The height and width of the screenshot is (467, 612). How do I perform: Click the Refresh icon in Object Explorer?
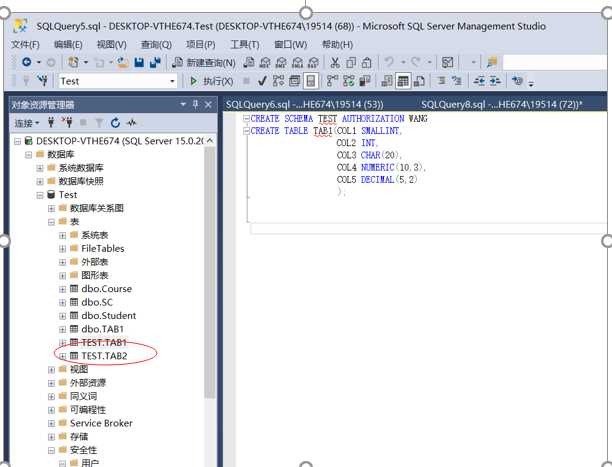[115, 123]
